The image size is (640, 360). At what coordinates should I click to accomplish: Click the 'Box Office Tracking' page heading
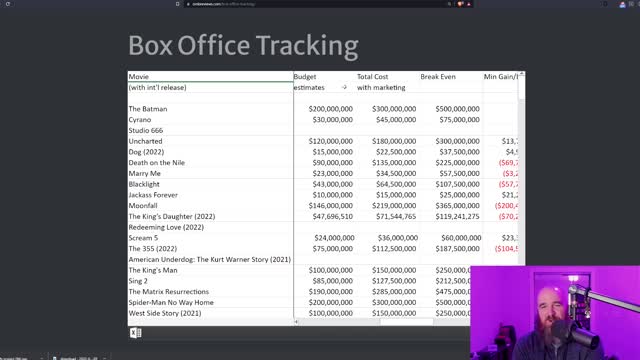(x=243, y=46)
